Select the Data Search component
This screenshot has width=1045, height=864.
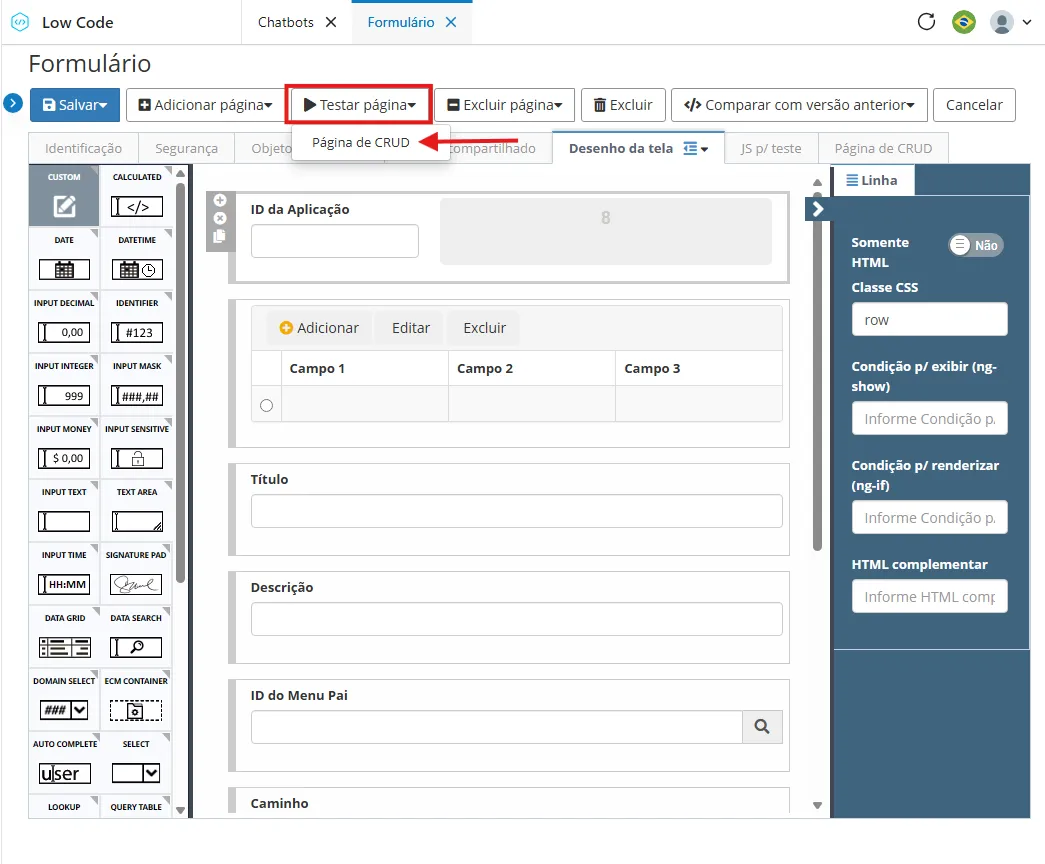137,637
